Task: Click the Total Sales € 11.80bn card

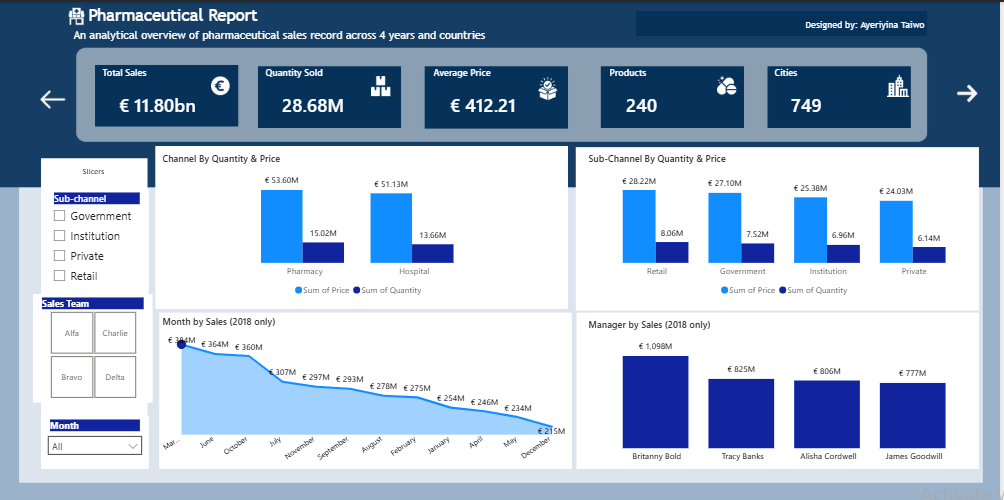Action: pos(166,95)
